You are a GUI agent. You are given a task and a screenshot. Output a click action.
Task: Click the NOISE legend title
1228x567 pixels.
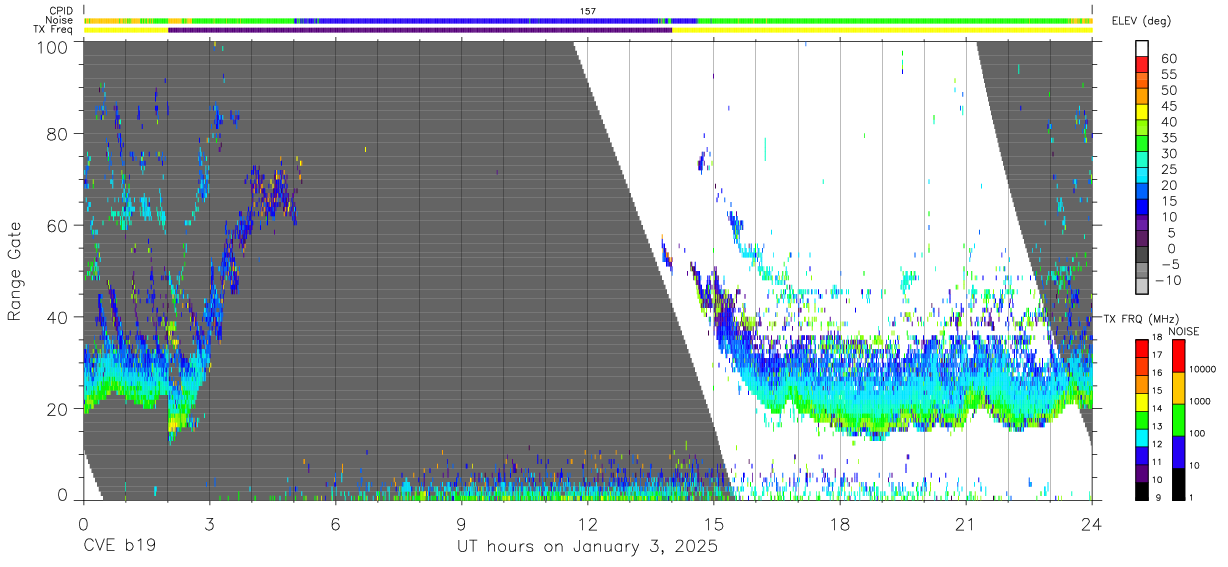pyautogui.click(x=1184, y=331)
